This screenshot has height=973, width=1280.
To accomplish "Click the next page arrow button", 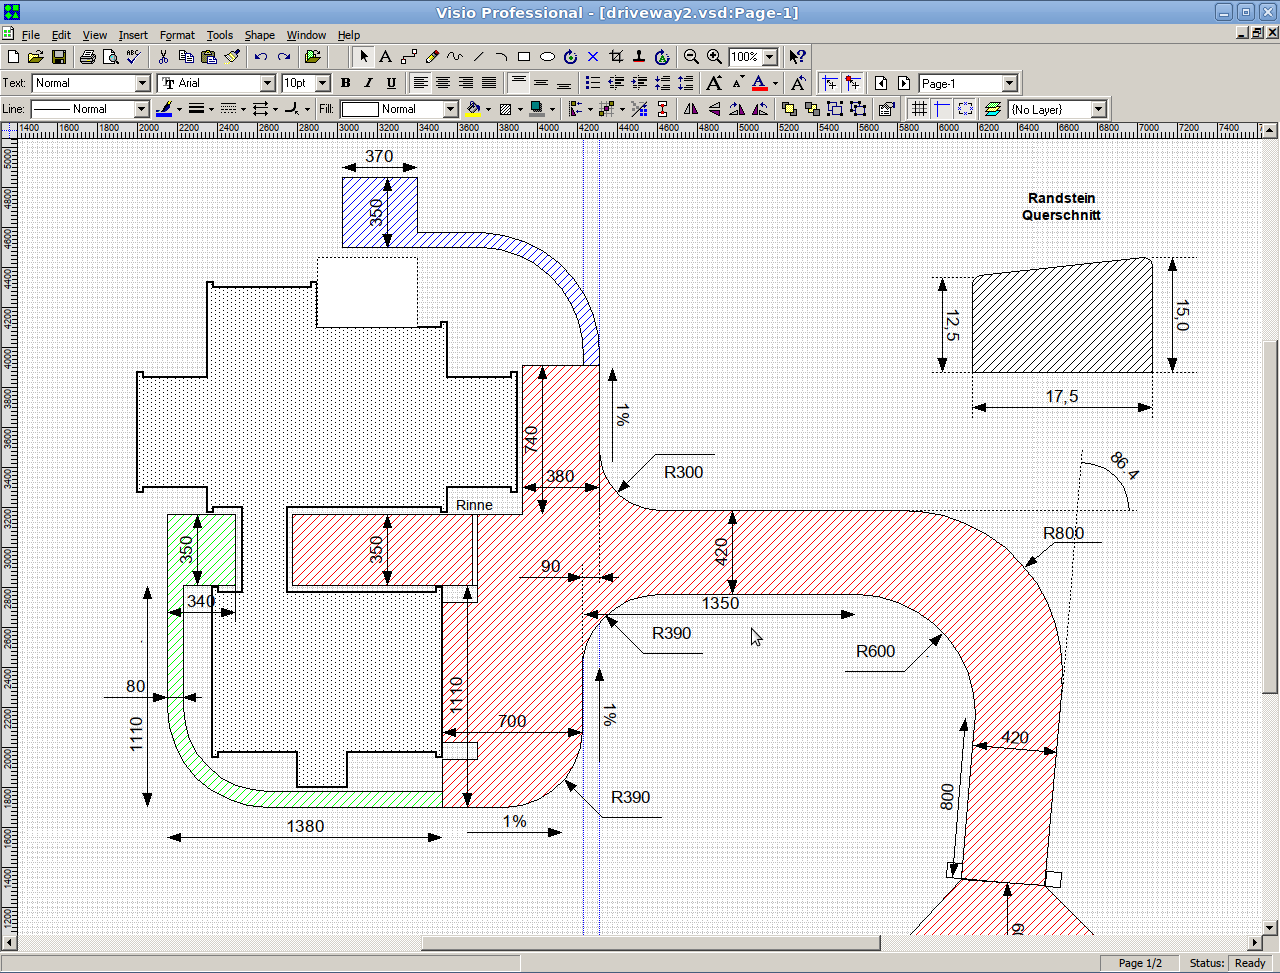I will point(904,83).
